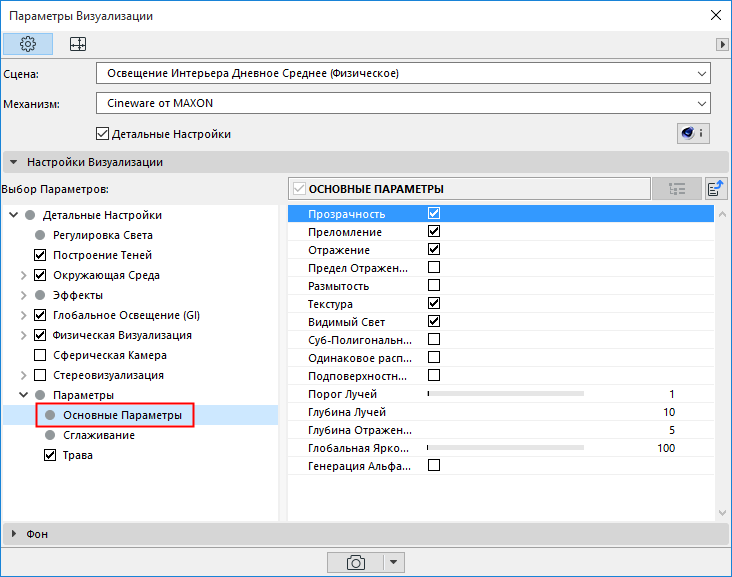This screenshot has width=732, height=577.
Task: Uncheck the Видимый Свет checkbox
Action: 434,321
